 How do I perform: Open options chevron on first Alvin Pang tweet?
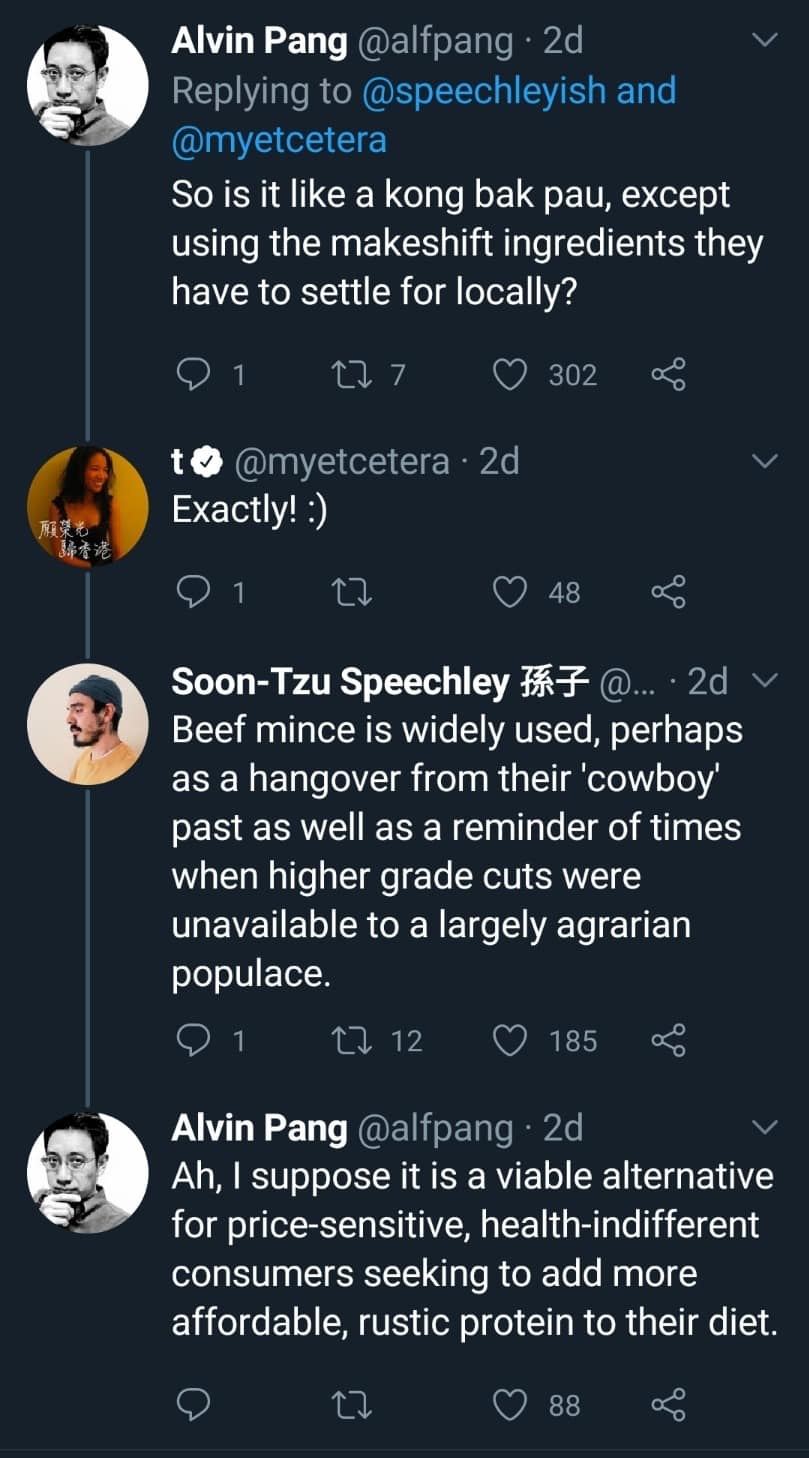(764, 42)
